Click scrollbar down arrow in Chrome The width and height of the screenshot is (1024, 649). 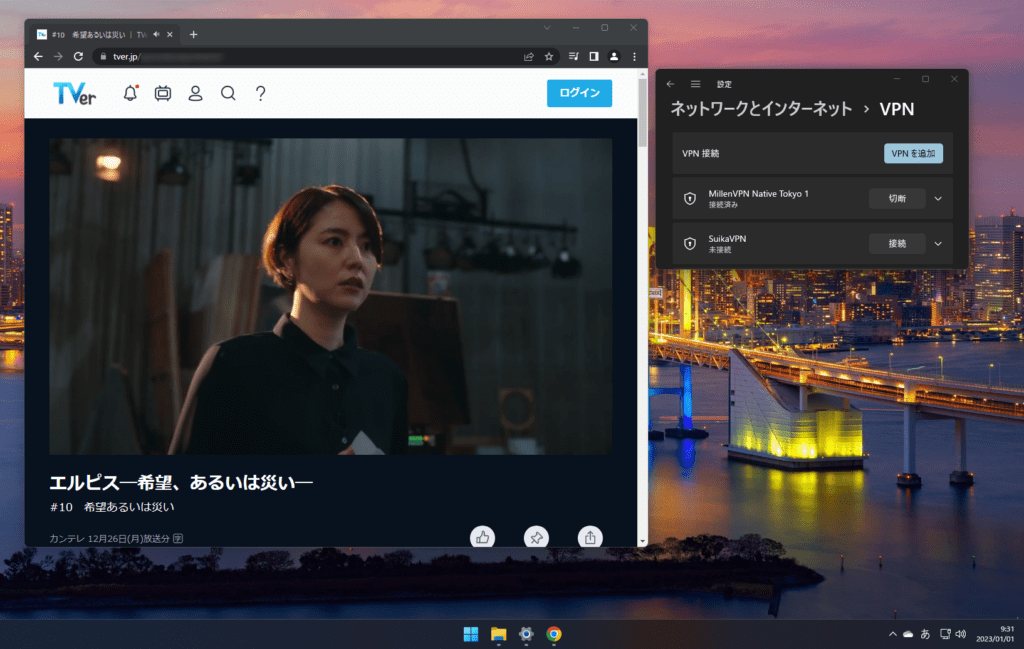coord(643,541)
